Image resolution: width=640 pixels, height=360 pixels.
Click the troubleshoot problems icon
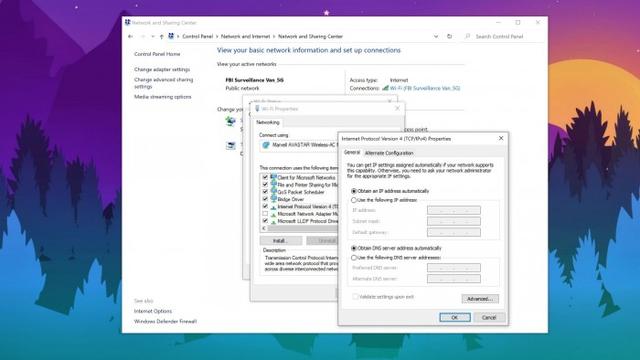pyautogui.click(x=231, y=146)
